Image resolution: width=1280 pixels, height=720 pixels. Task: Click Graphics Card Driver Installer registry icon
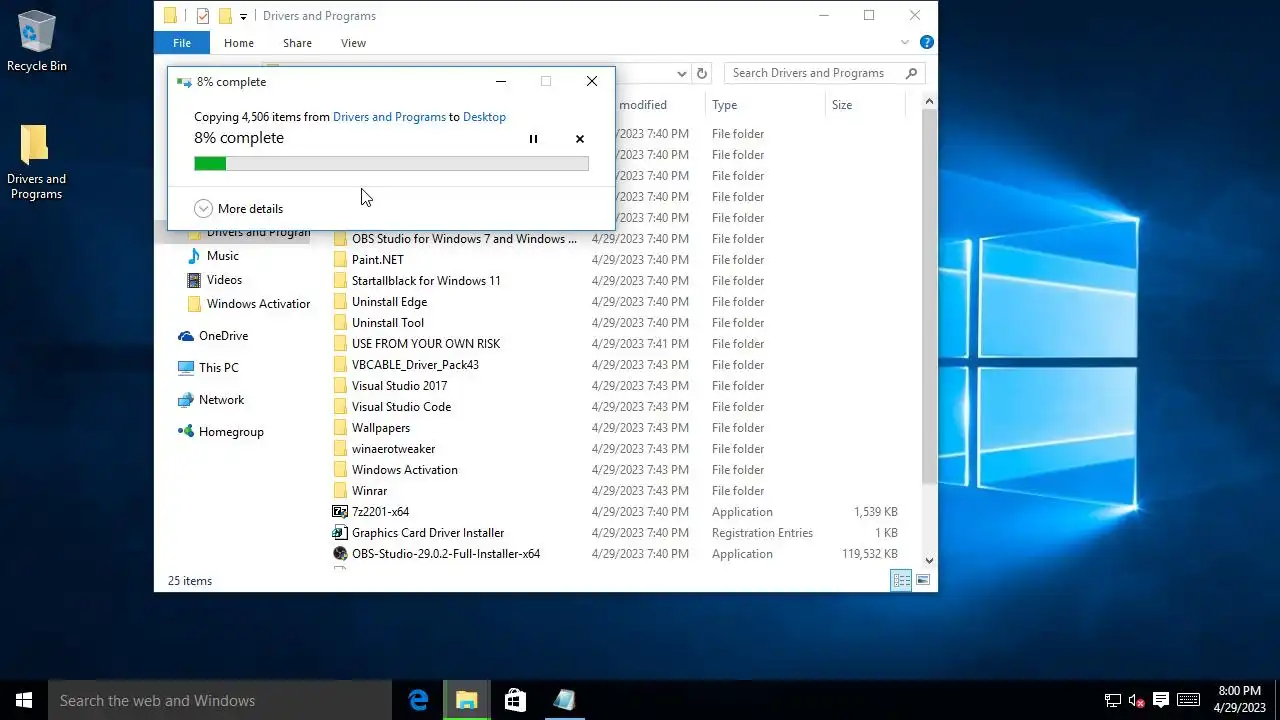tap(340, 533)
